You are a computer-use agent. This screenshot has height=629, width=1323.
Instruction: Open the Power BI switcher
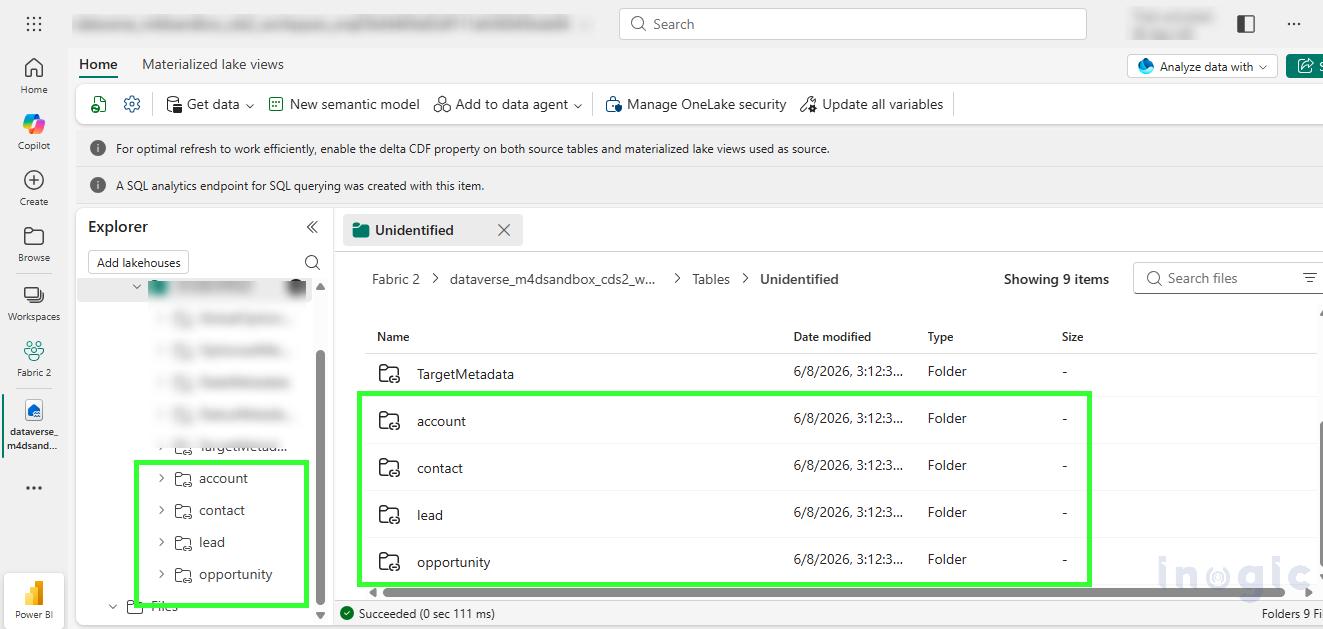[x=34, y=599]
